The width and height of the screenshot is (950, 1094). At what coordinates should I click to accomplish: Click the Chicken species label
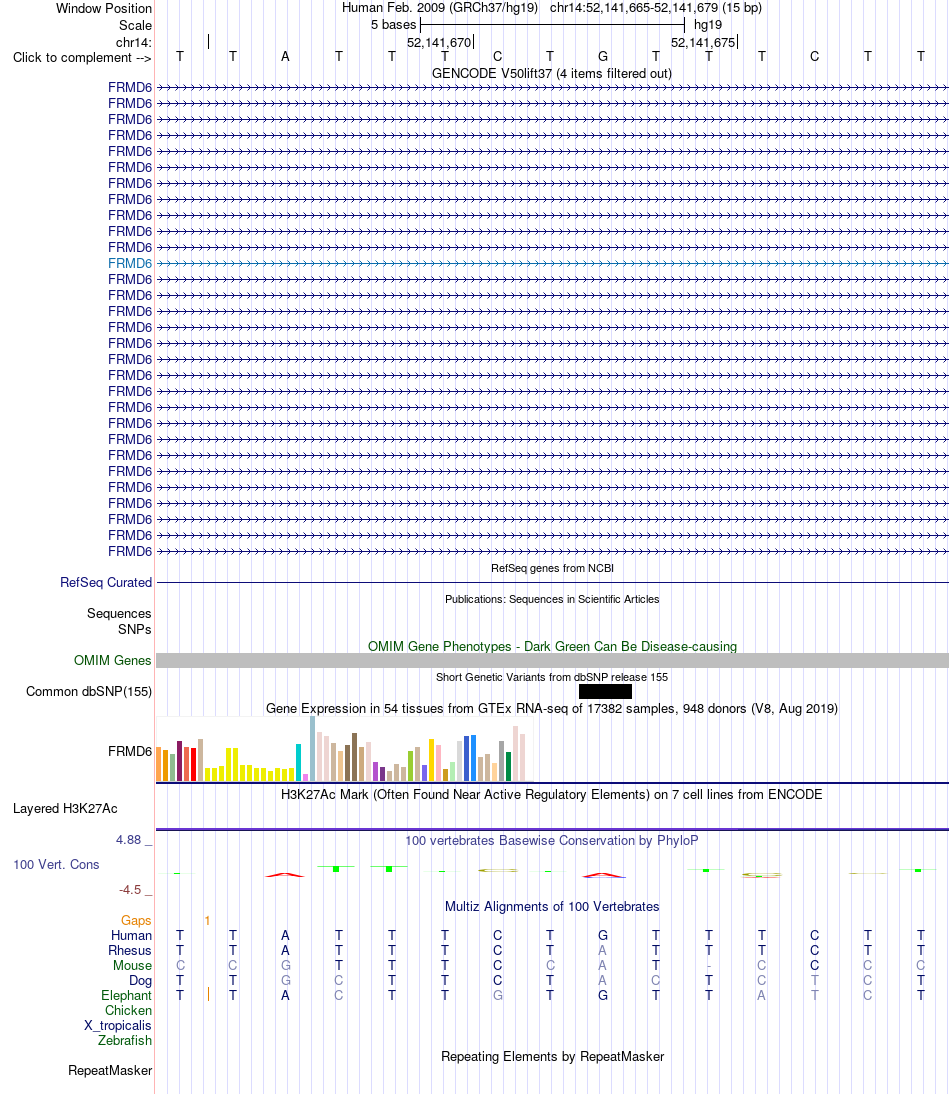click(x=128, y=1010)
